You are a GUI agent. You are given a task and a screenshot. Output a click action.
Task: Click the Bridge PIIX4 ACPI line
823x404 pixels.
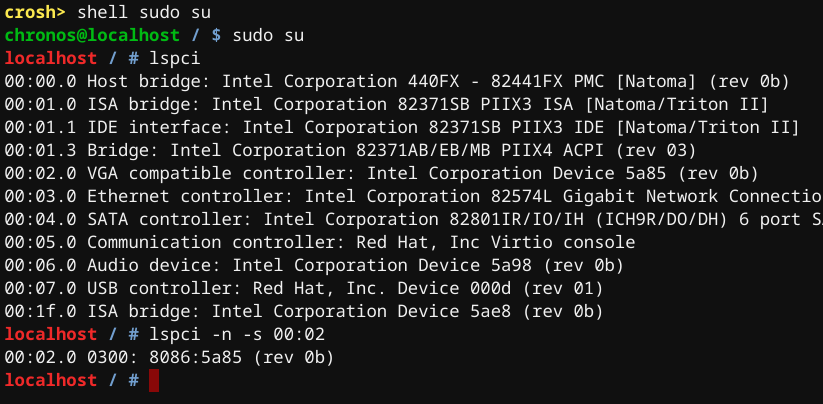pos(350,151)
